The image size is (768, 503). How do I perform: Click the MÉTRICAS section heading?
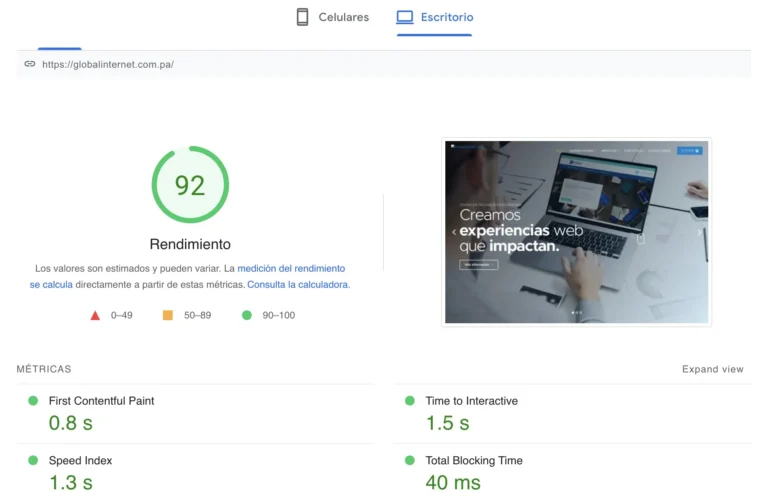(44, 369)
